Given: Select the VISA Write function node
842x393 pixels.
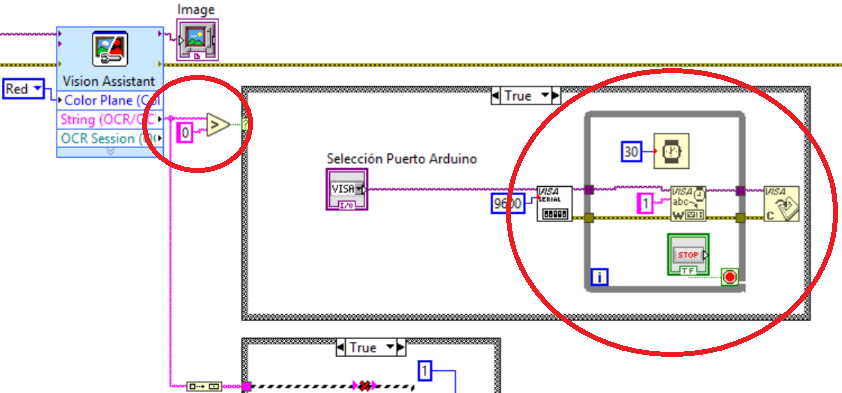Looking at the screenshot, I should tap(688, 203).
